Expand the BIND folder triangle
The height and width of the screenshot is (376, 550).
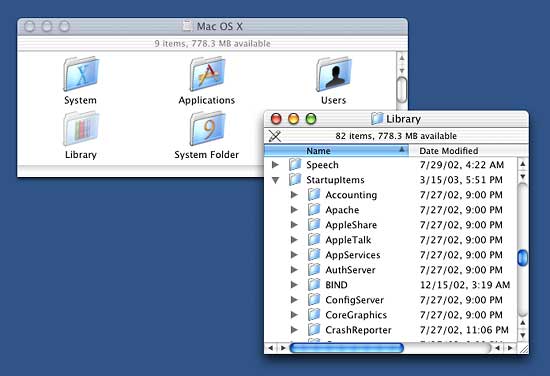click(295, 285)
